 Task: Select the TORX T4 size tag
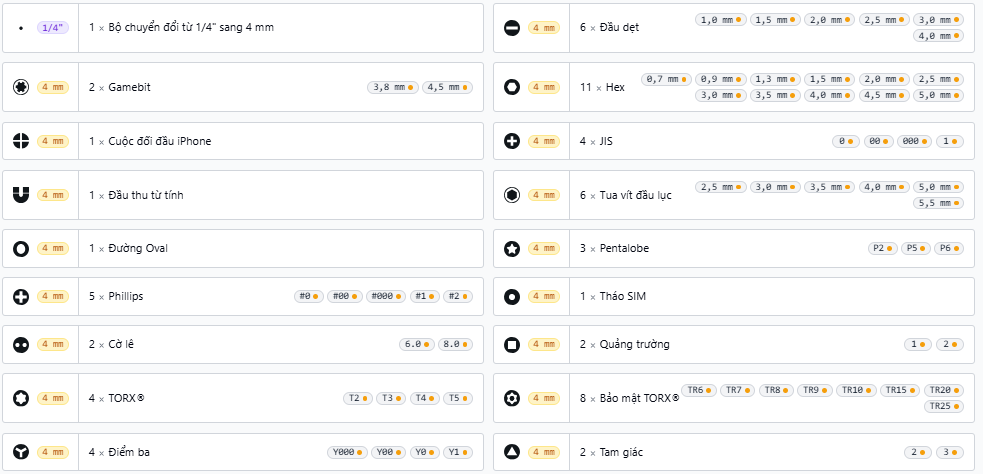425,398
